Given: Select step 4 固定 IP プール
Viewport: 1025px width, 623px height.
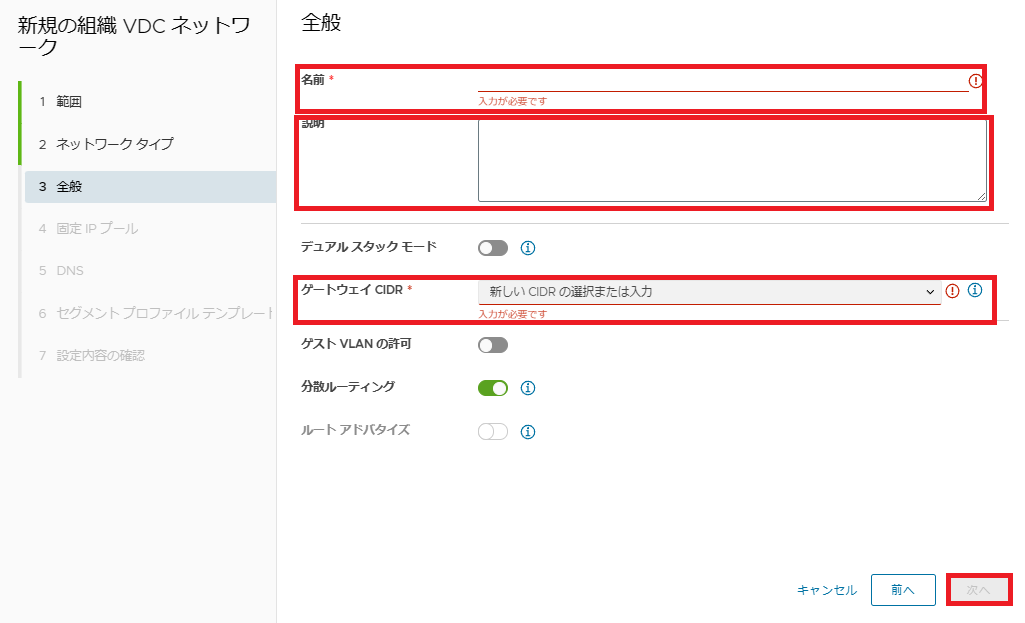Looking at the screenshot, I should [x=97, y=228].
